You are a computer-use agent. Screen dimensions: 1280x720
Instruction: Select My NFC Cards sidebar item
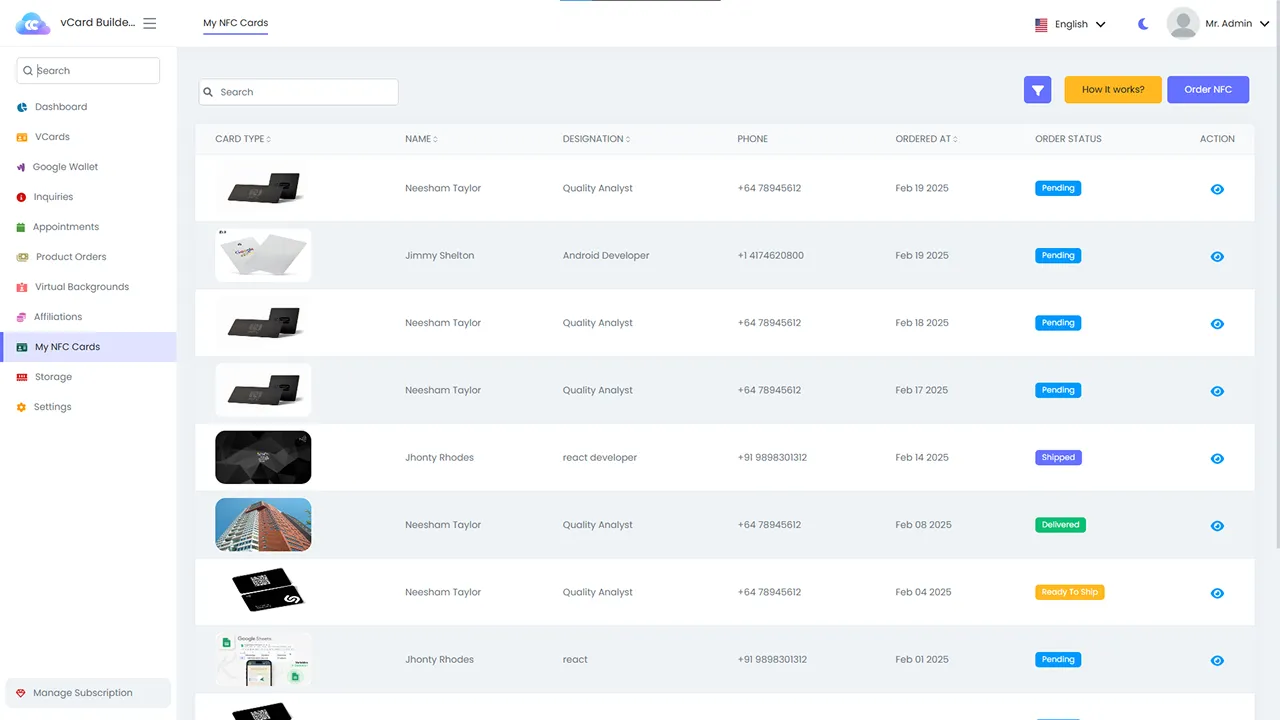click(x=88, y=347)
